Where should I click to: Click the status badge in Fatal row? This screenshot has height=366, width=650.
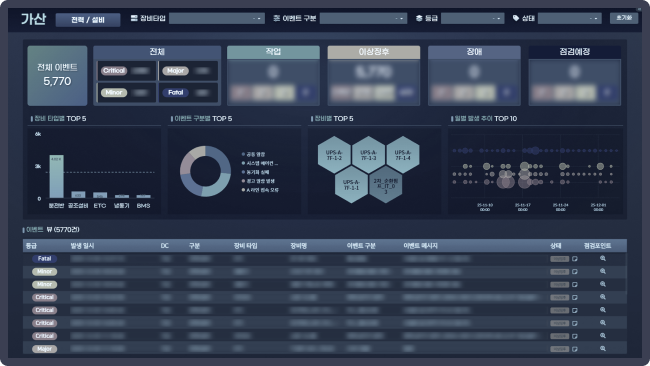coord(559,259)
